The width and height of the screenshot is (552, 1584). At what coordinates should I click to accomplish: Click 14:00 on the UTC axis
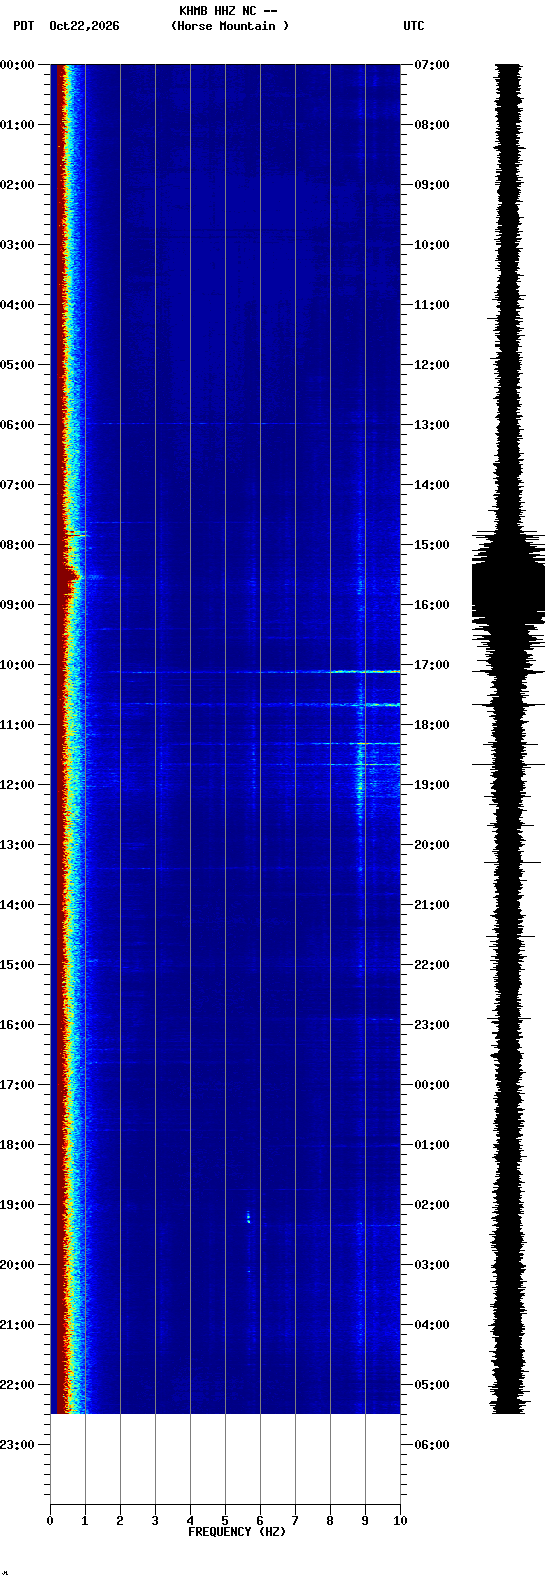coord(432,485)
